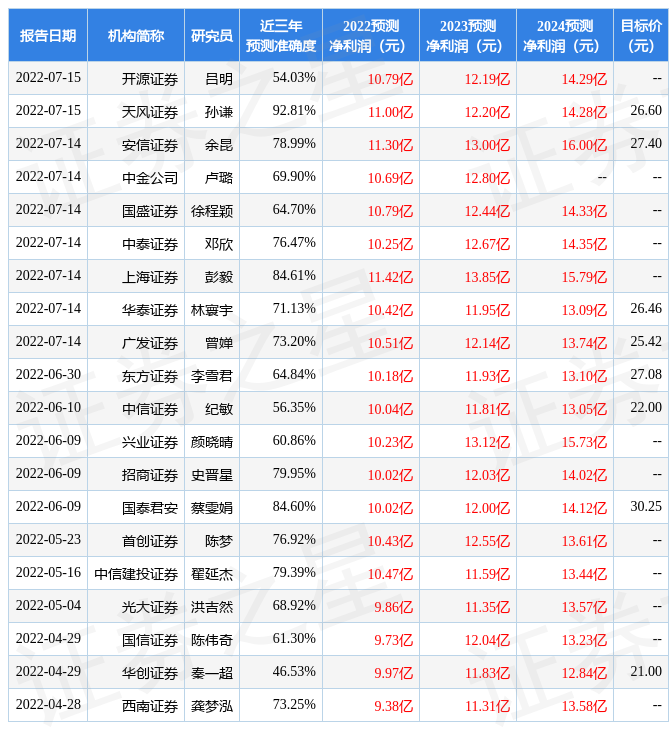The image size is (669, 730).
Task: Click researcher name 陈梦
Action: [219, 541]
